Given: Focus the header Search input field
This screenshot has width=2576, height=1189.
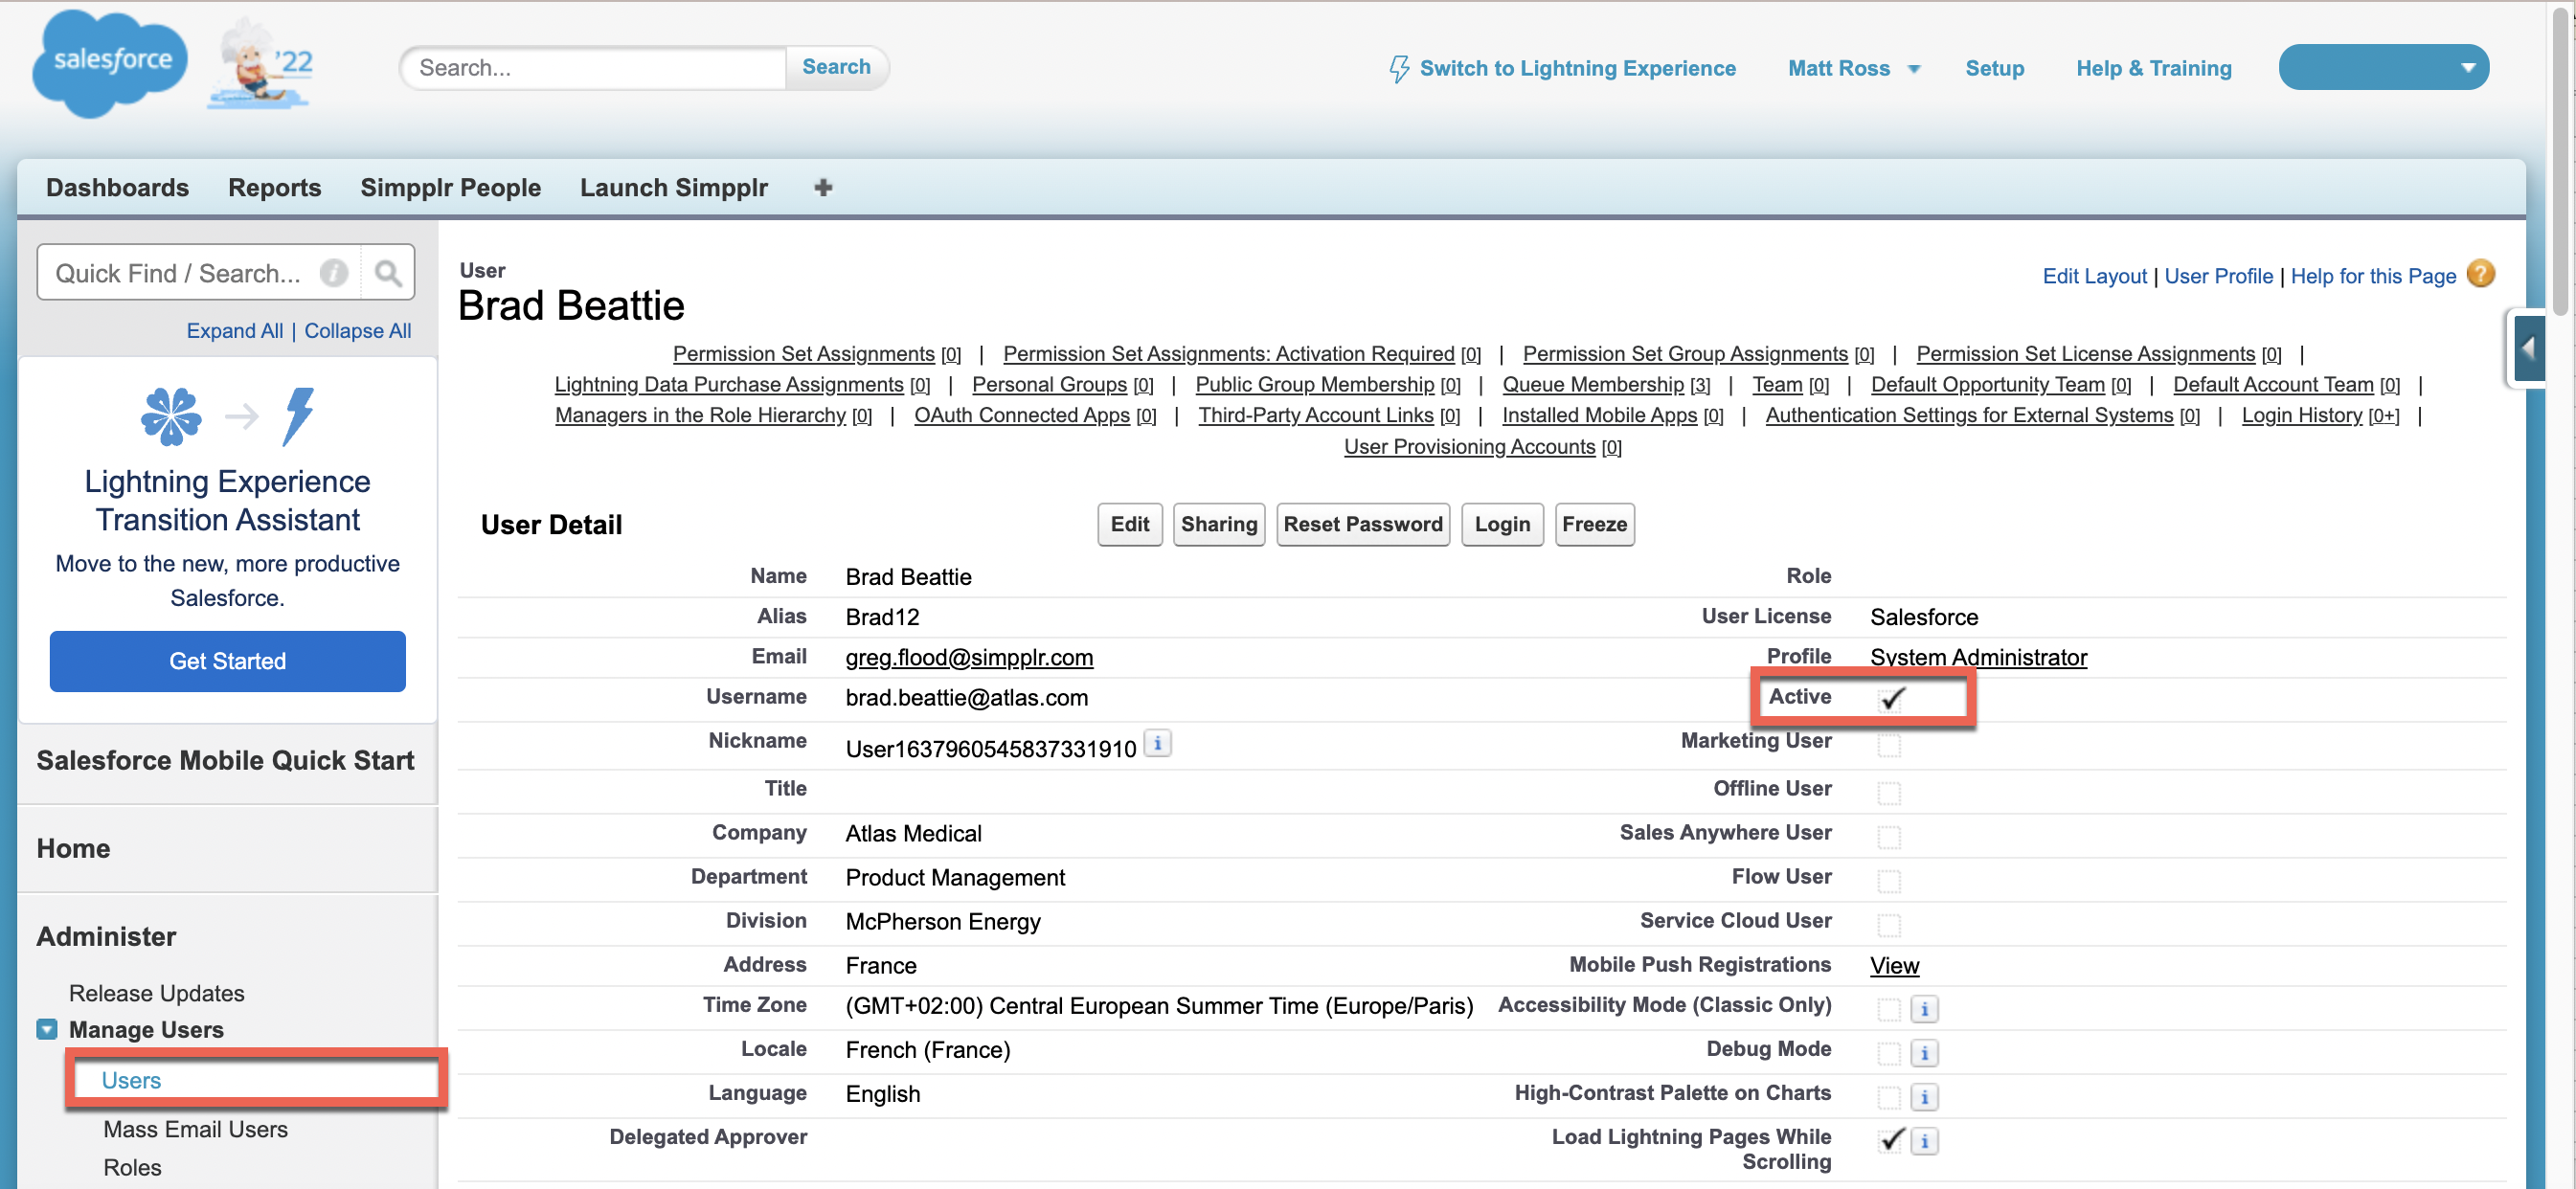Looking at the screenshot, I should 594,67.
